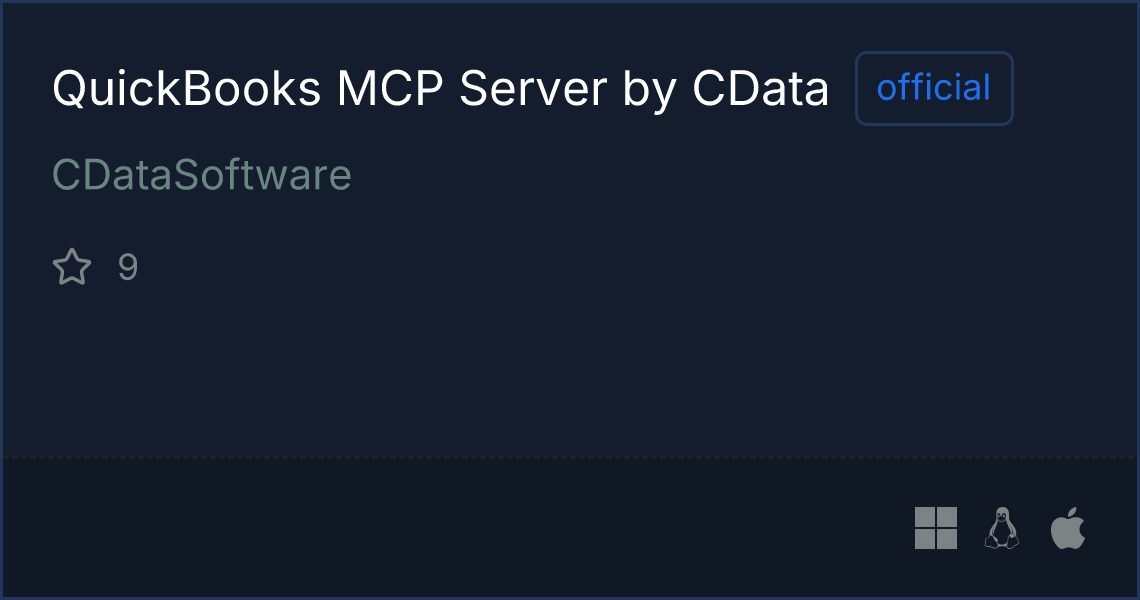Click the Linux penguin icon
1140x600 pixels.
pos(1002,528)
